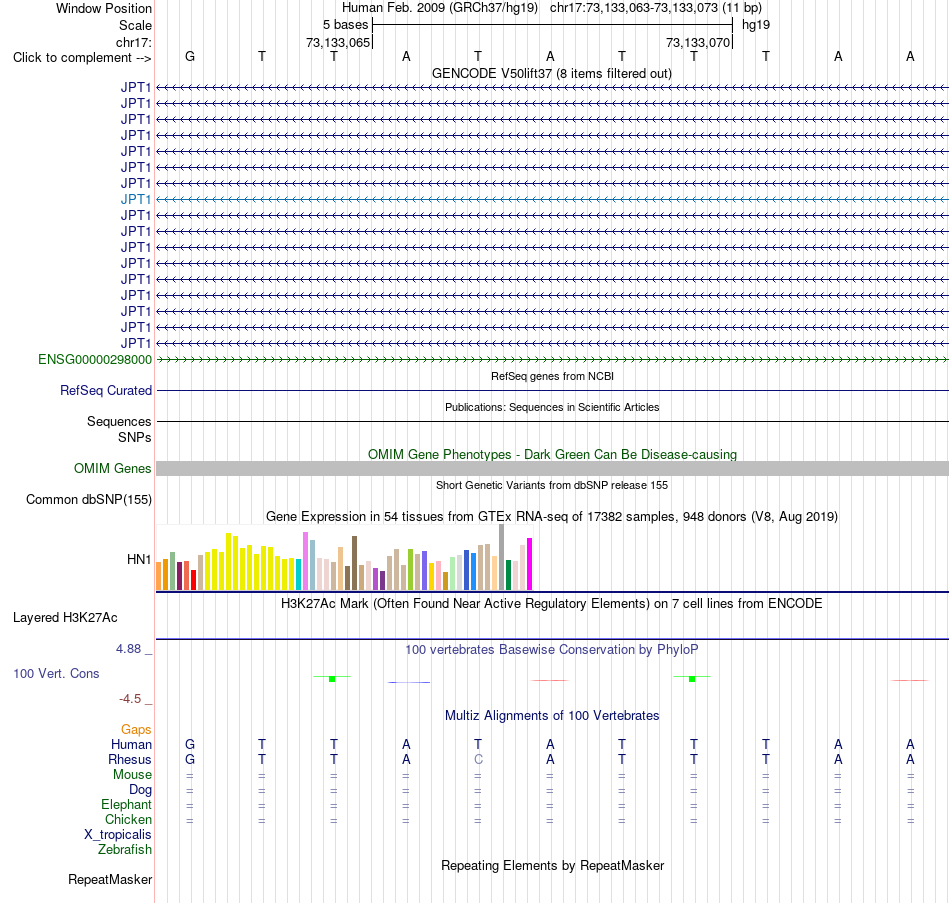Click the Human alignment row label

point(131,745)
